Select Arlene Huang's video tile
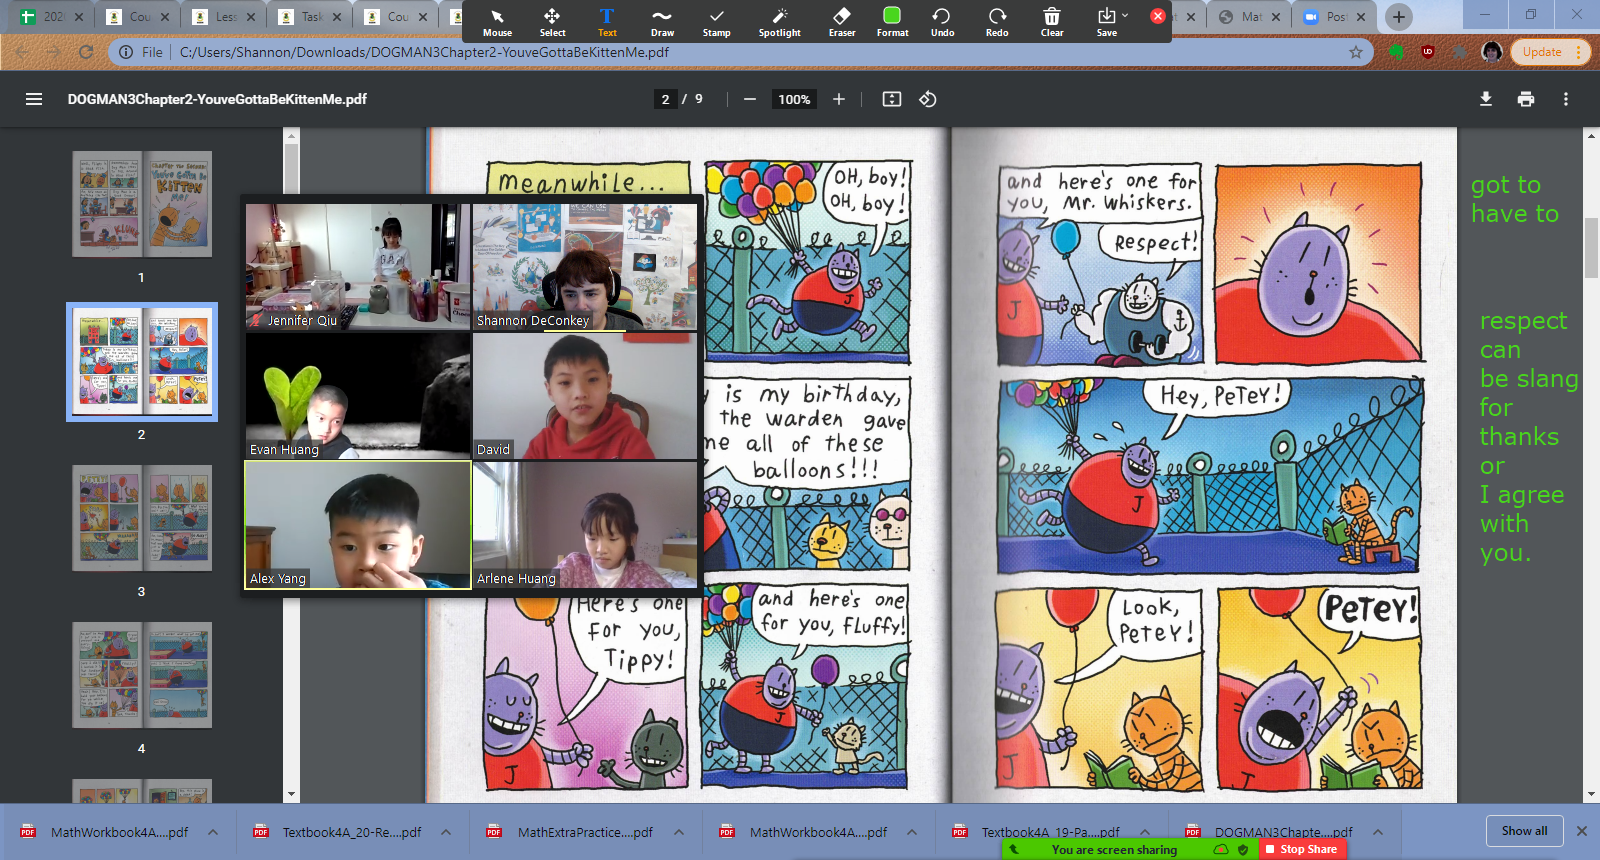Screen dimensions: 1600x860 tap(585, 525)
